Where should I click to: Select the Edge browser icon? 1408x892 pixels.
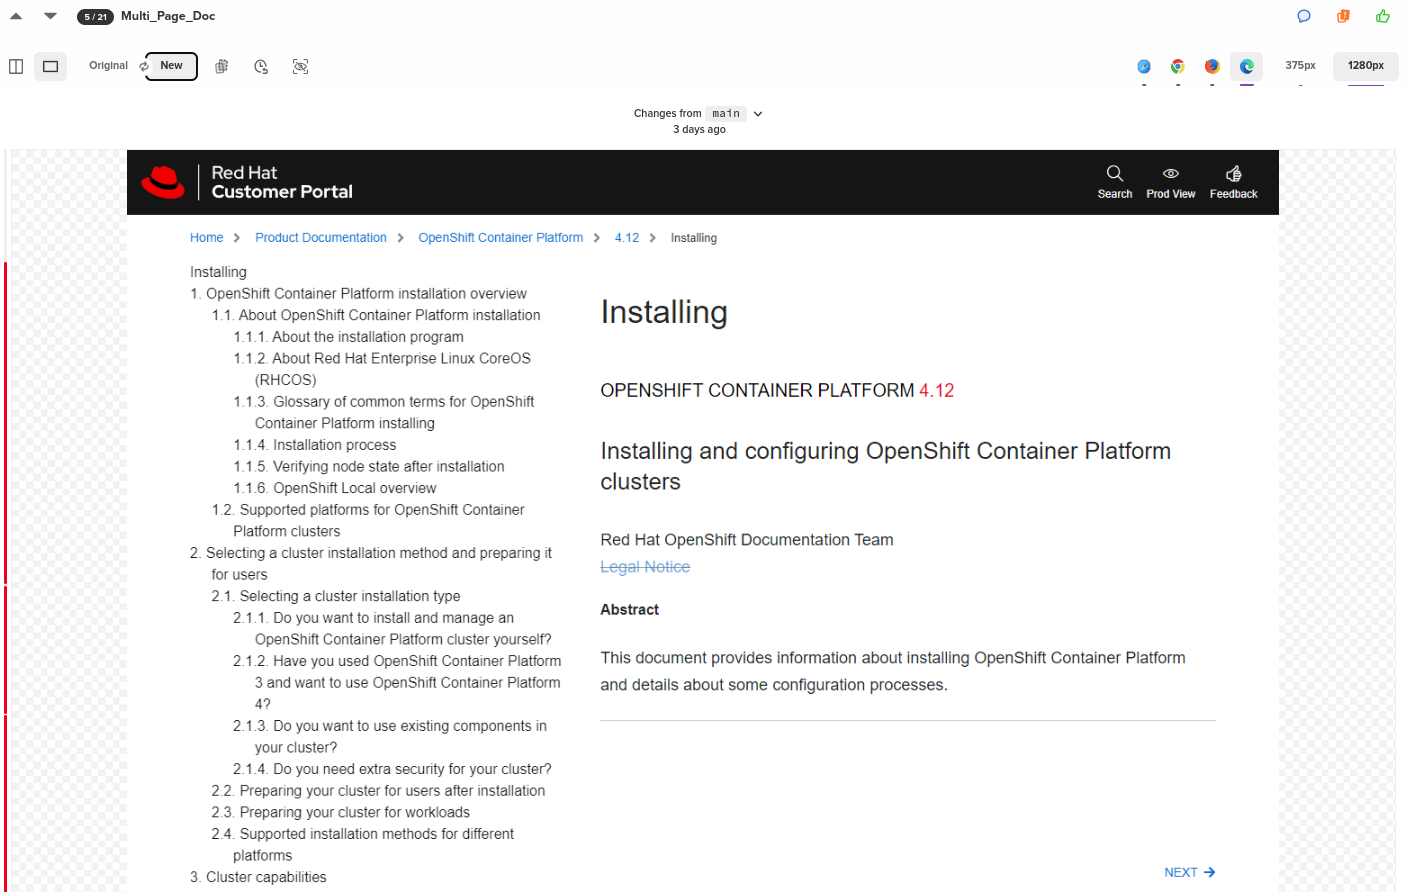point(1247,67)
